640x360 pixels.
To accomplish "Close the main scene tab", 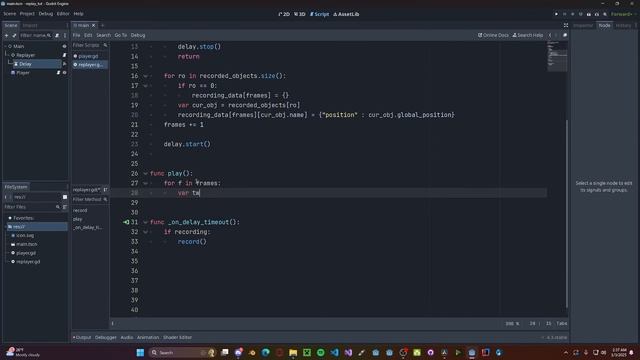I will coord(93,25).
